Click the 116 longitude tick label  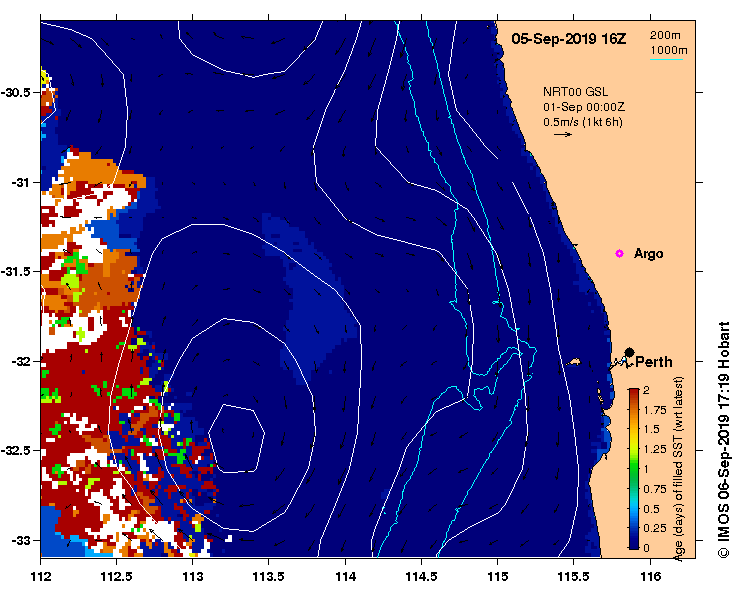650,576
